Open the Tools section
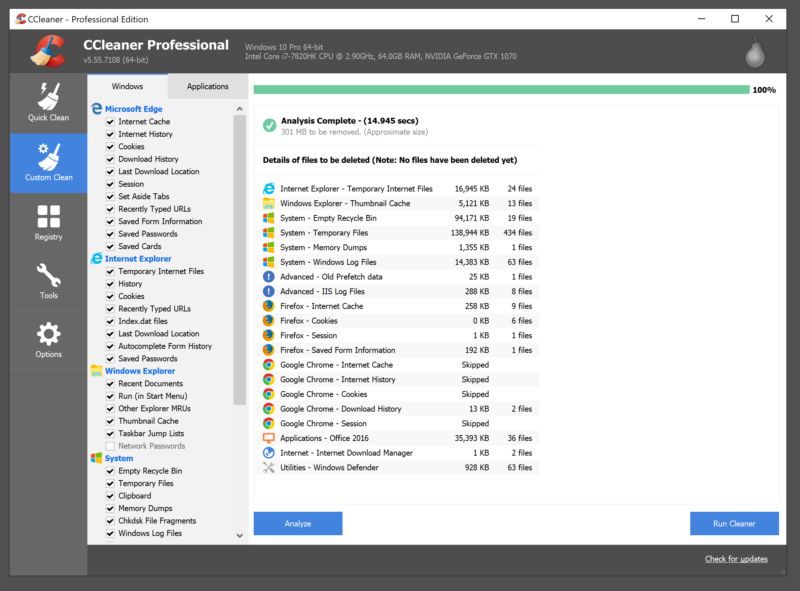Image resolution: width=800 pixels, height=591 pixels. tap(48, 281)
